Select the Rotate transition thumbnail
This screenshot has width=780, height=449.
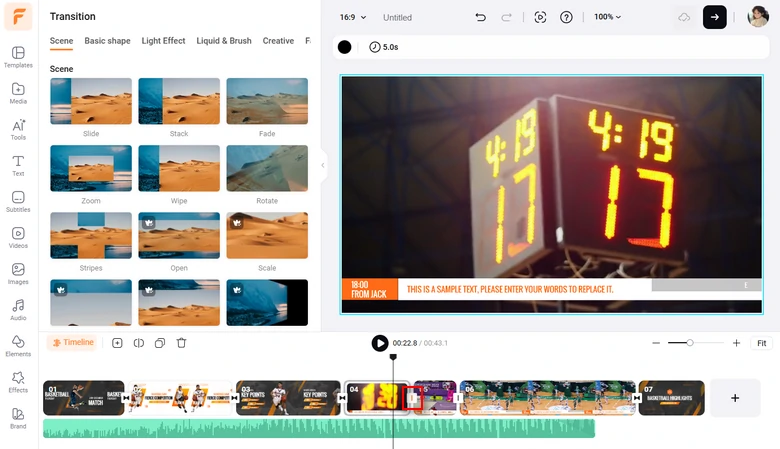click(x=267, y=169)
